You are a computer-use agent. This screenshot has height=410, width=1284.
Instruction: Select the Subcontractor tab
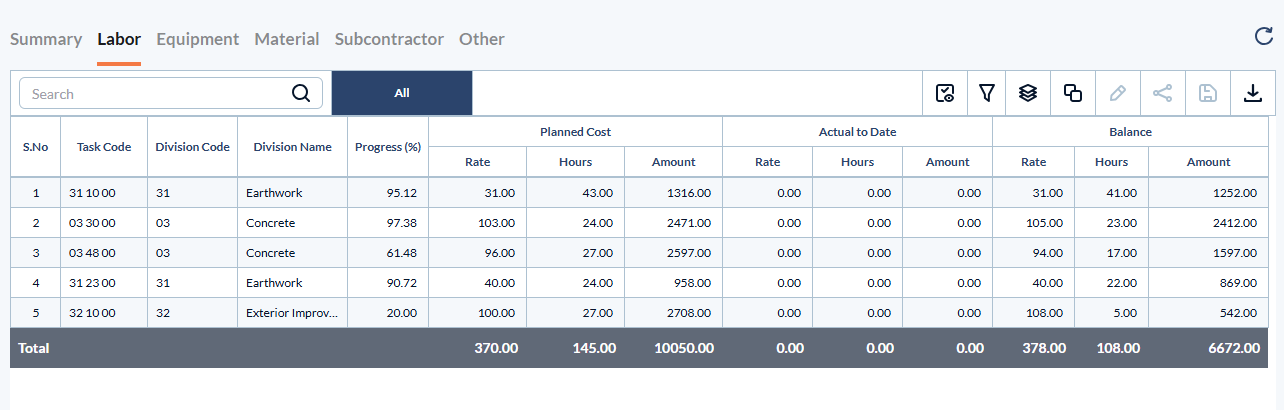click(x=389, y=40)
